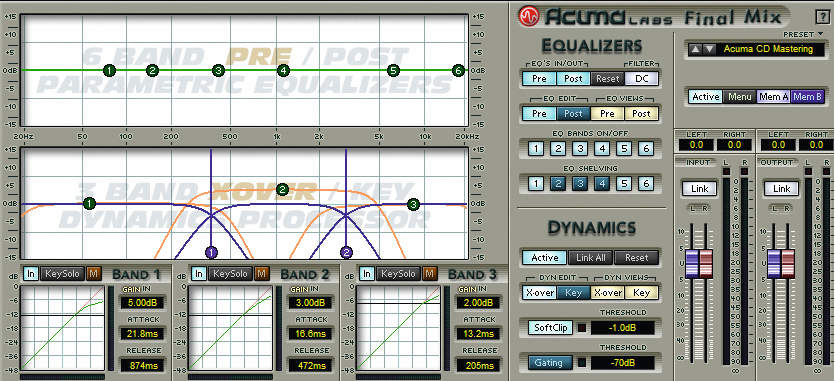Toggle EQ band 6 on/off
The image size is (835, 381).
click(645, 149)
